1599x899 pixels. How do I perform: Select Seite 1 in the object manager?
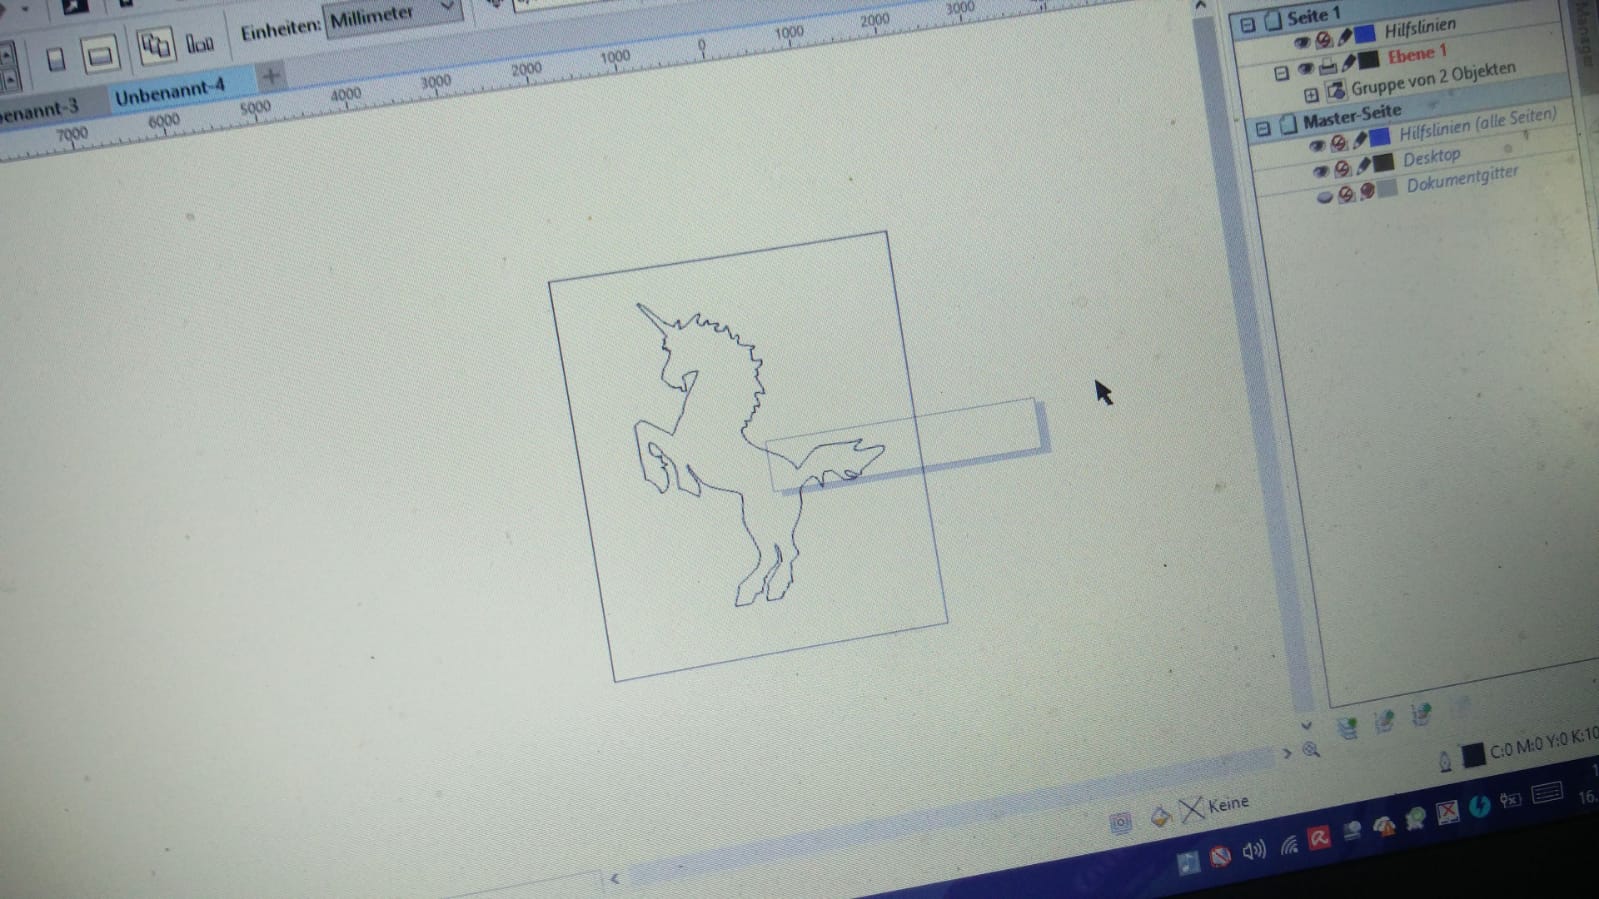(1312, 16)
